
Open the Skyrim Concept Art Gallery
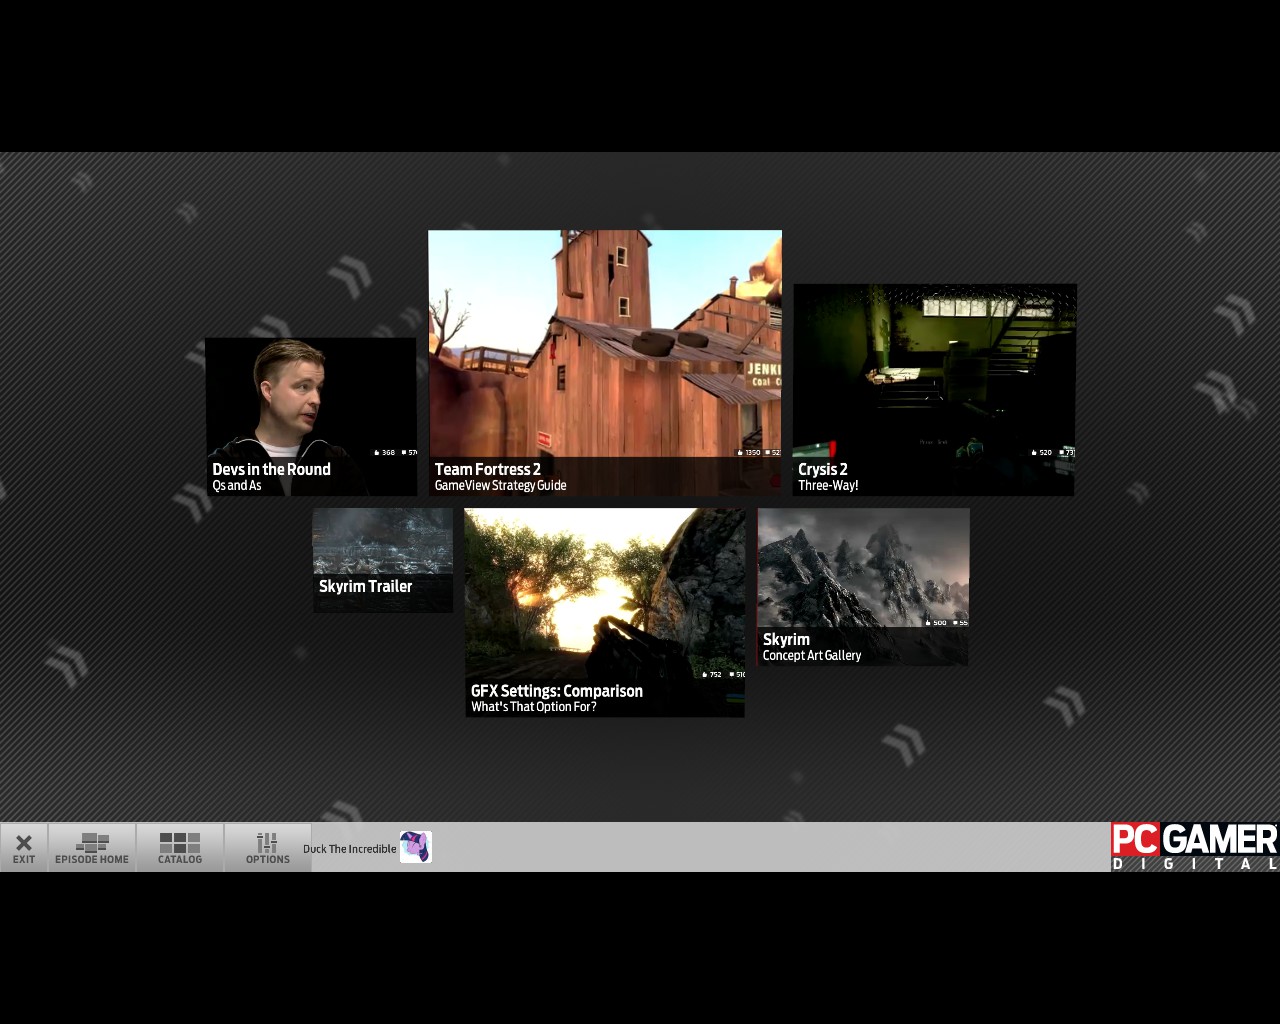(x=863, y=587)
